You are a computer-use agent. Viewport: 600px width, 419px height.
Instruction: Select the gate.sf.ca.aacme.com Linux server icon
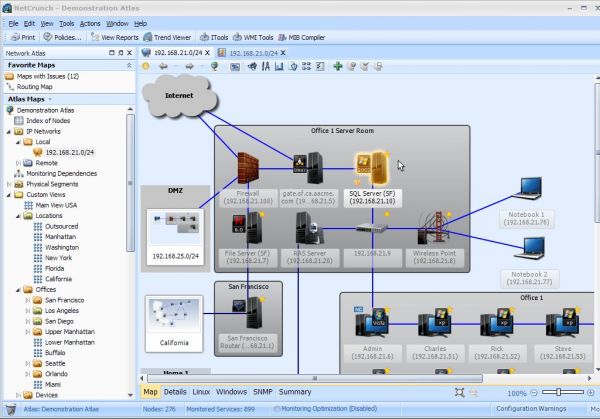pos(308,168)
